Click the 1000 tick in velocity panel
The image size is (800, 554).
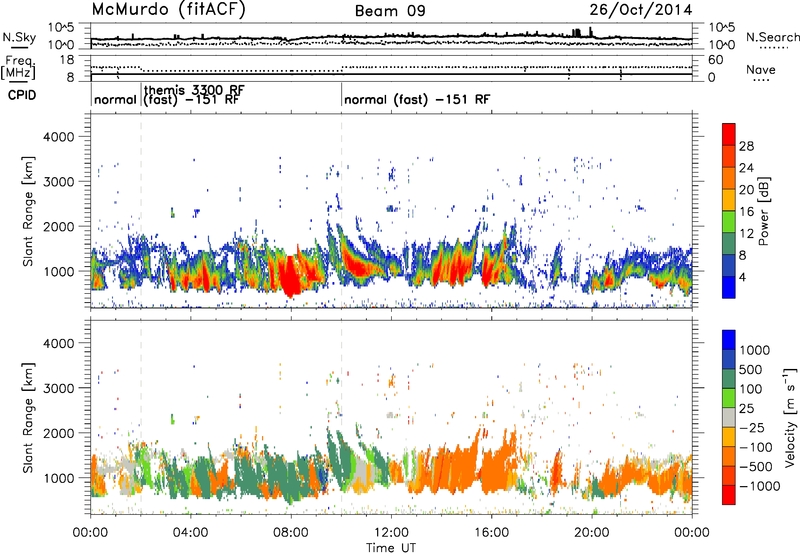[x=58, y=478]
